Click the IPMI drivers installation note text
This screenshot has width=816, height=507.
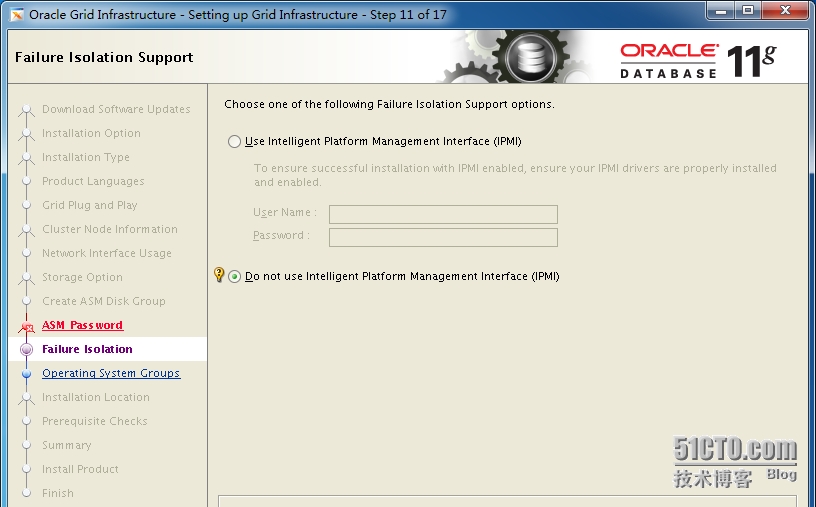[515, 175]
